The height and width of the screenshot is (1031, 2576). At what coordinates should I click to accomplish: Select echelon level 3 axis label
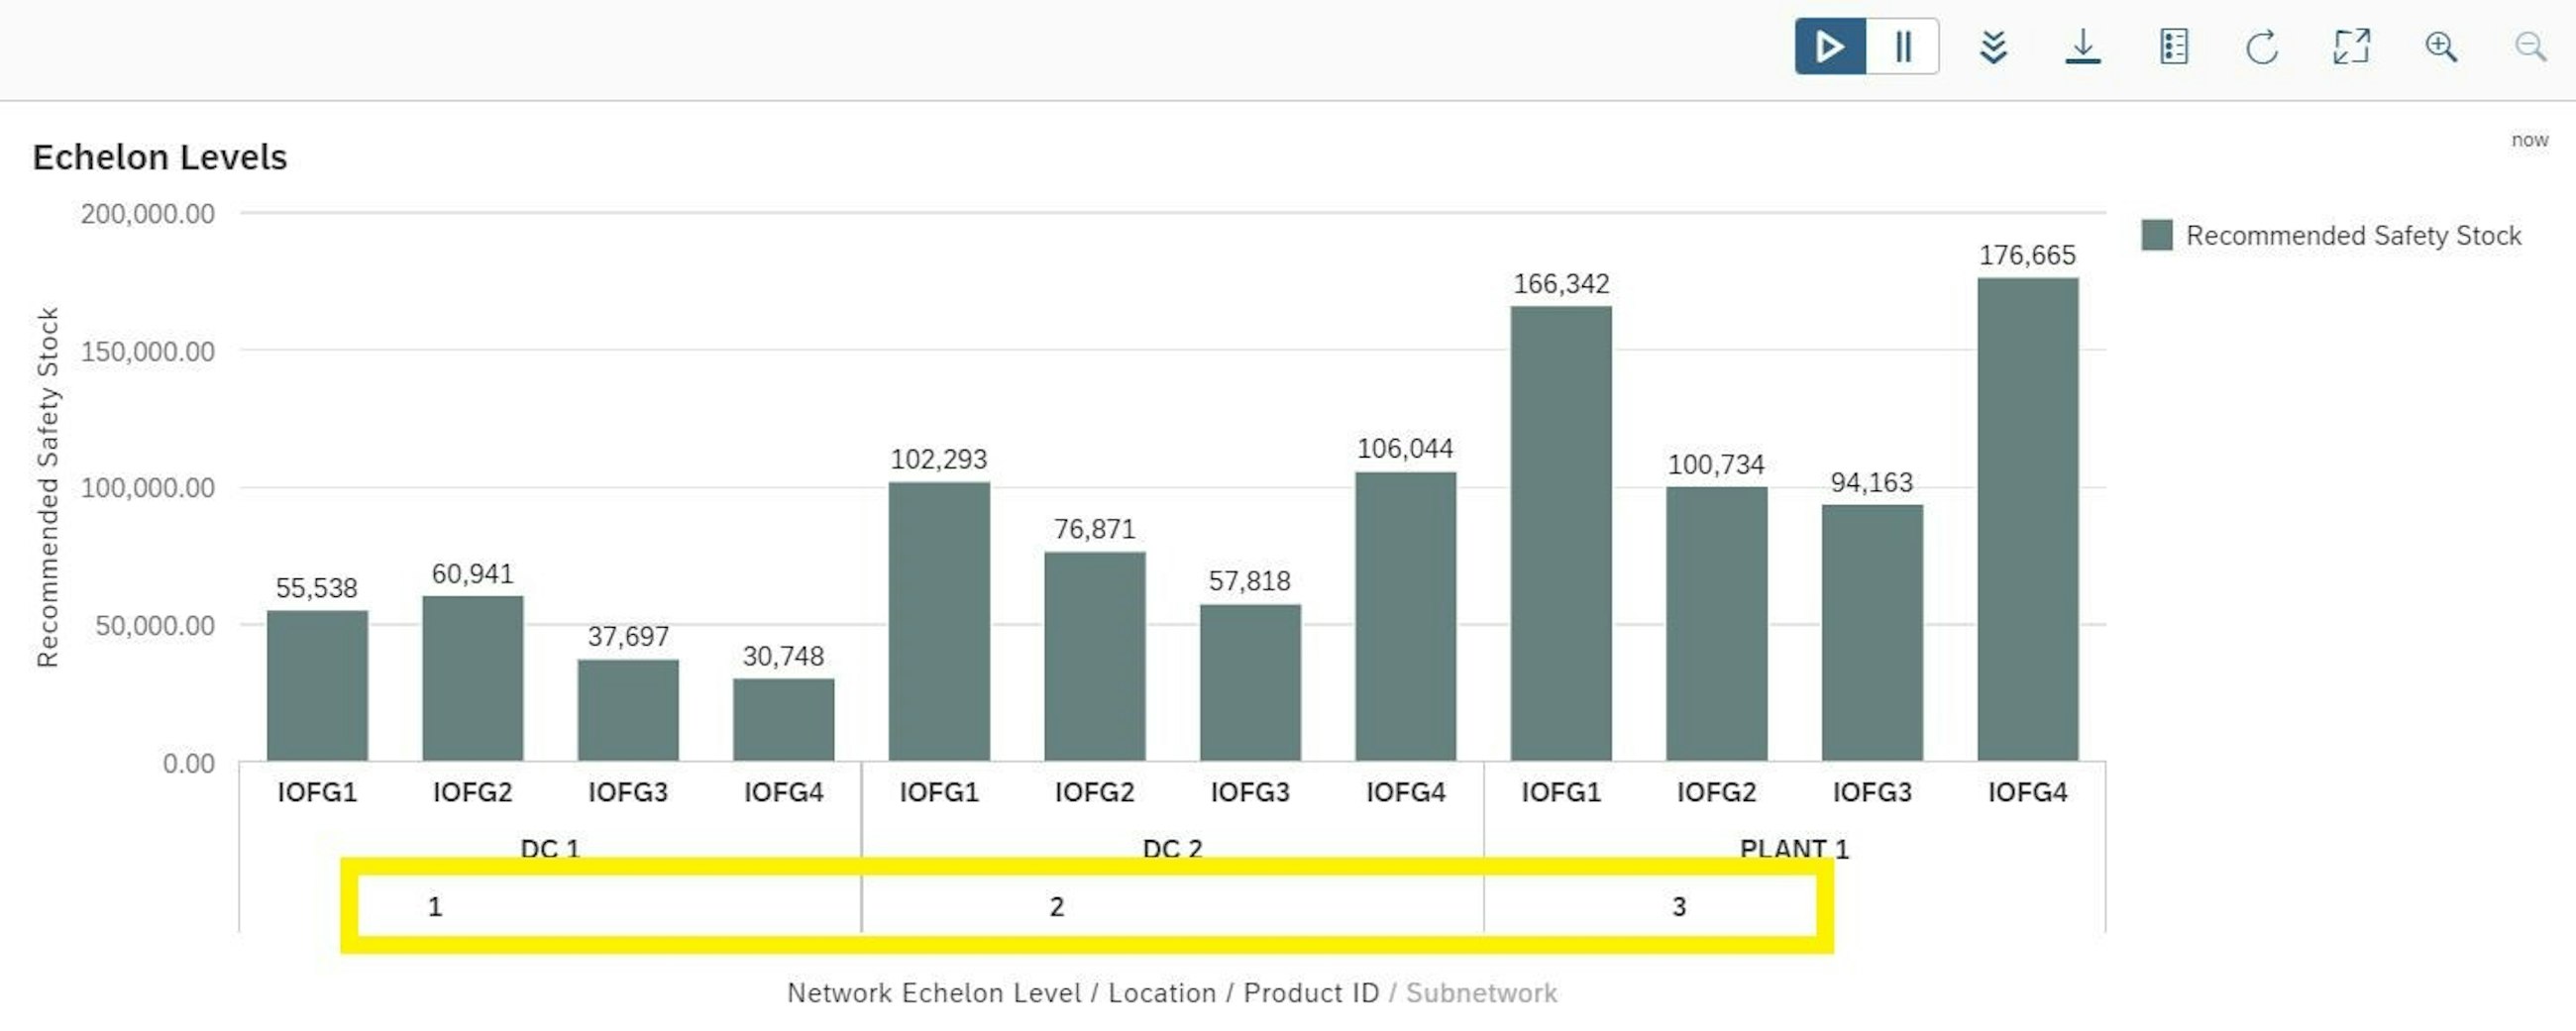coord(1678,906)
